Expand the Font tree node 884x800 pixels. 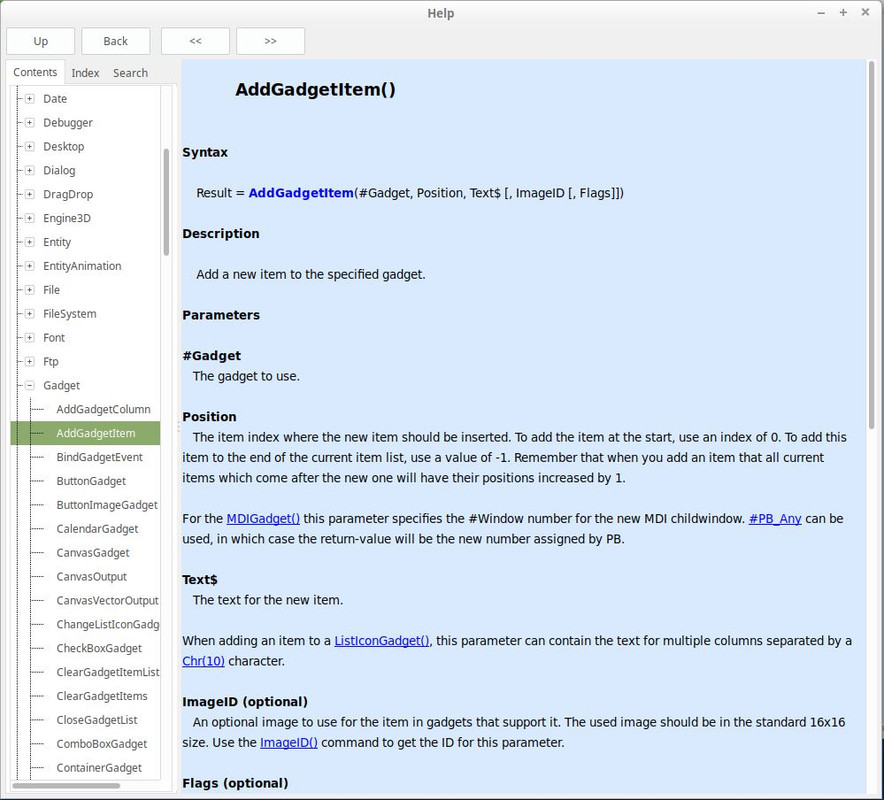point(30,338)
